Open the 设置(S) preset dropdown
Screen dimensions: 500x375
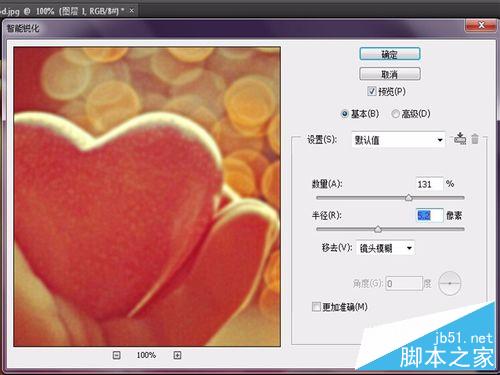[x=398, y=140]
